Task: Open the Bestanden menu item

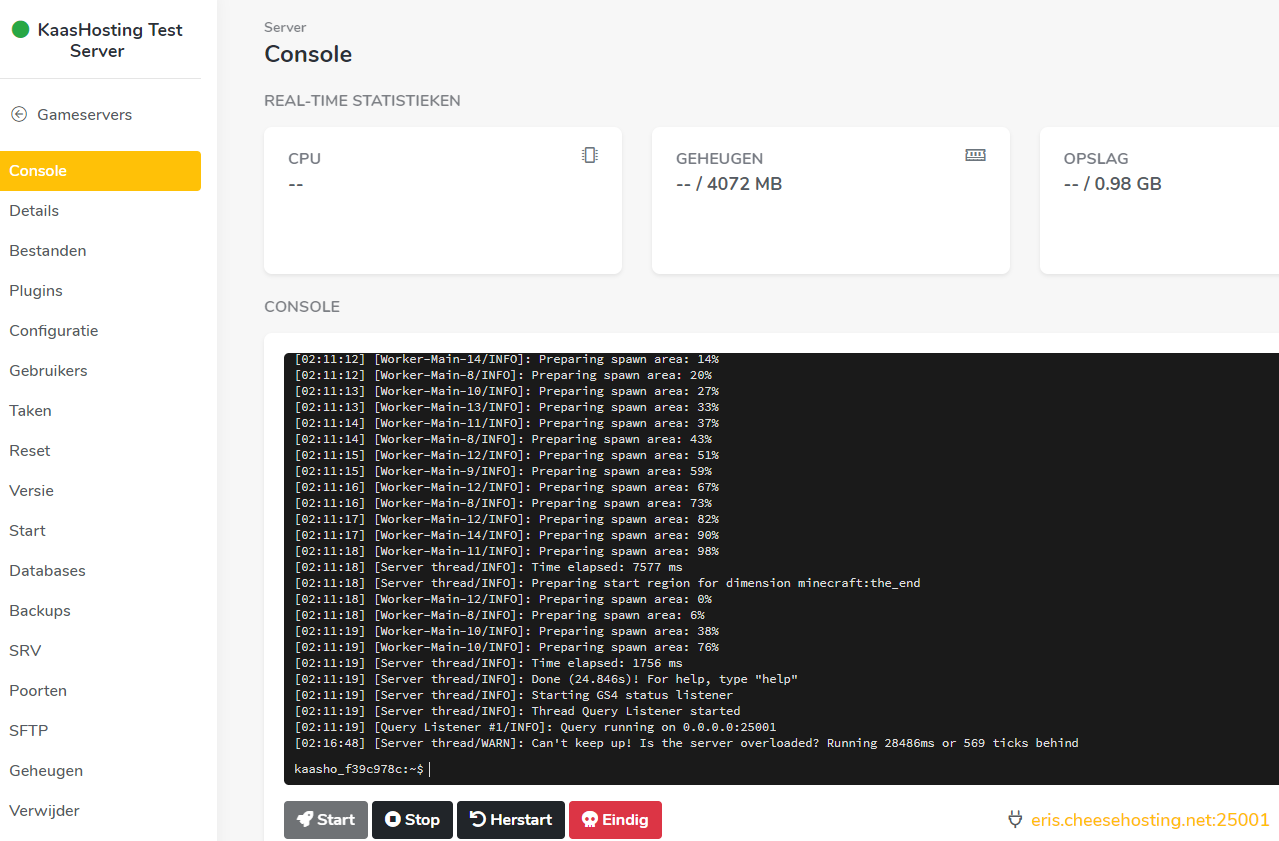Action: pyautogui.click(x=48, y=251)
